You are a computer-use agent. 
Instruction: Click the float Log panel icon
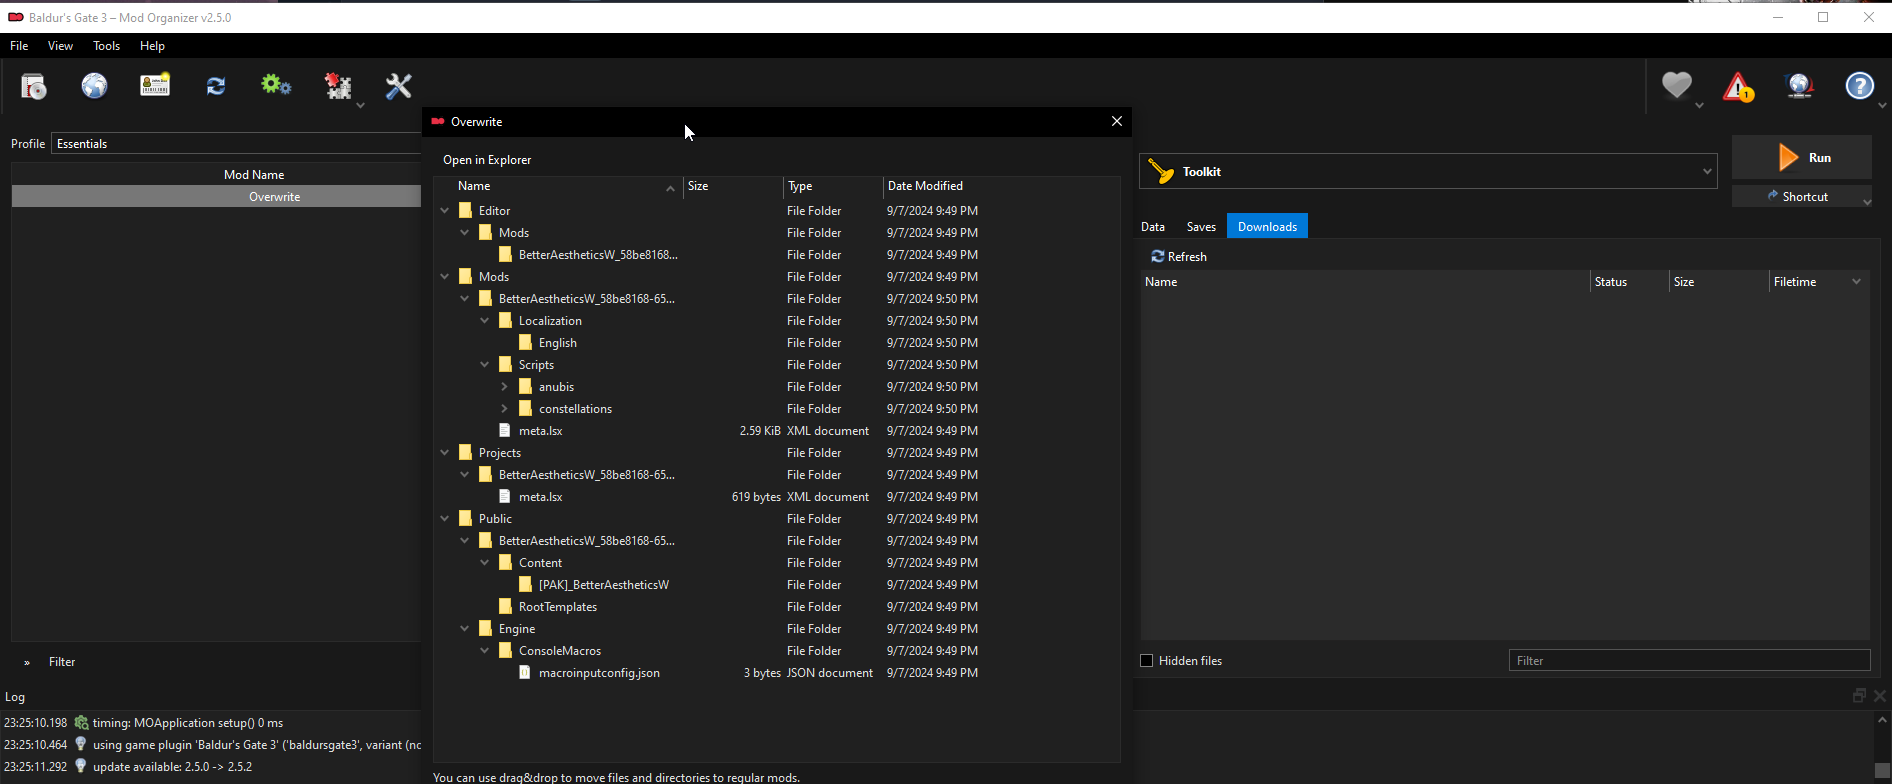pyautogui.click(x=1859, y=696)
